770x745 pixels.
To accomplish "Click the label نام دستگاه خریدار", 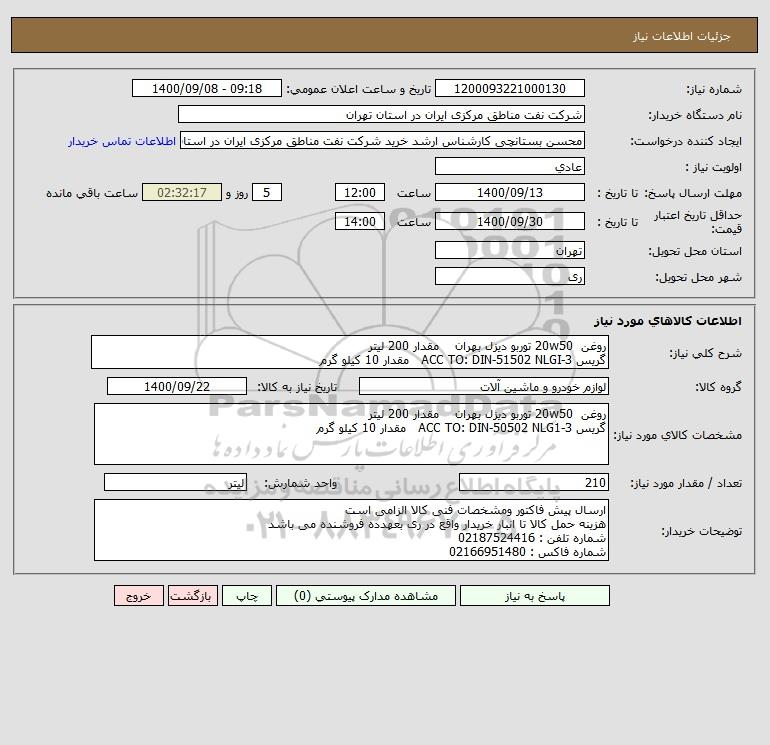I will (x=695, y=115).
